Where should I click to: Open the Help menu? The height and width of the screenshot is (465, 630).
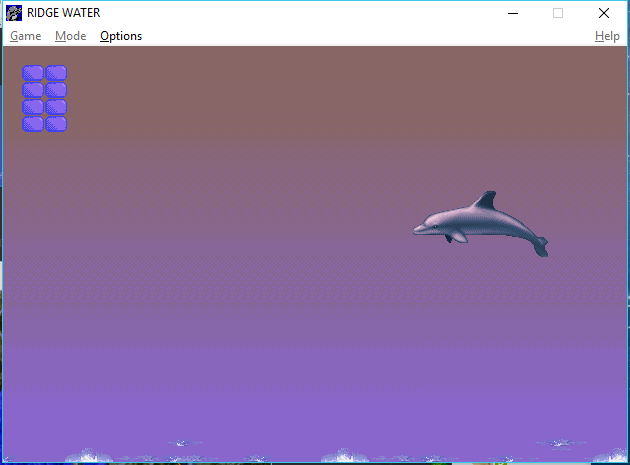tap(607, 36)
